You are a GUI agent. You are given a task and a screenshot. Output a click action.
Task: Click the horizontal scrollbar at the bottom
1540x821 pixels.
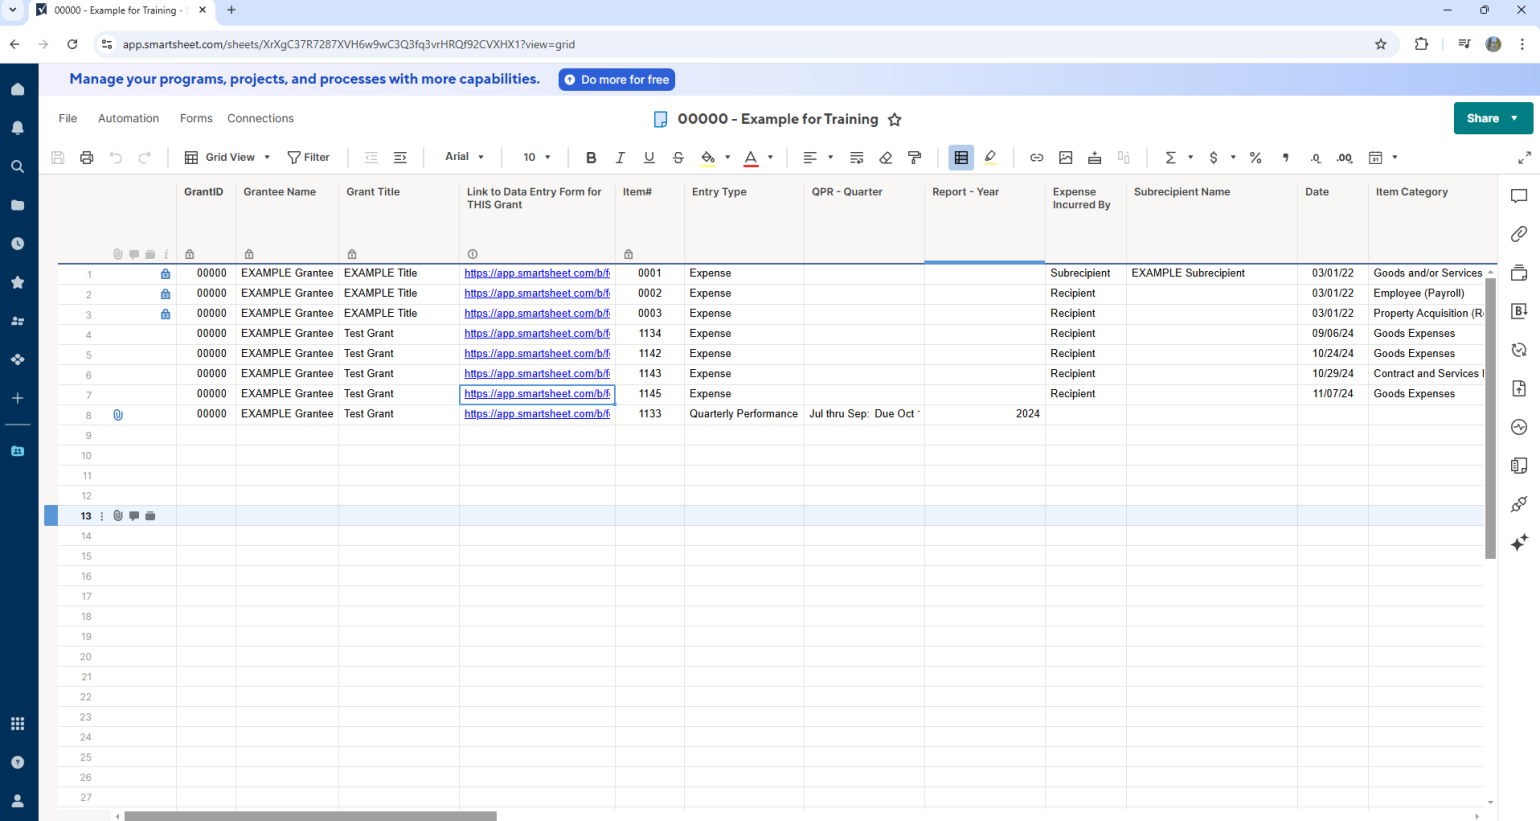[x=310, y=815]
